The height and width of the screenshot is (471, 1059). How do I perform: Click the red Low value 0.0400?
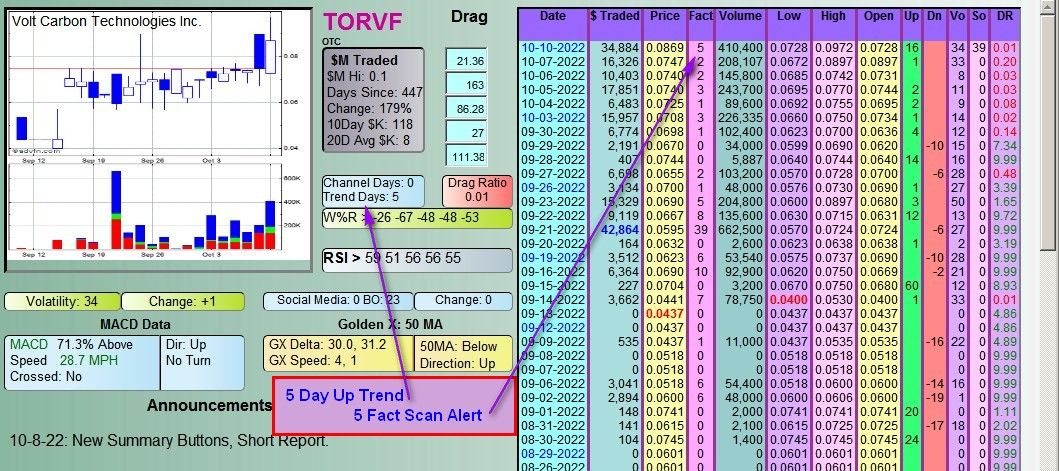pyautogui.click(x=789, y=299)
